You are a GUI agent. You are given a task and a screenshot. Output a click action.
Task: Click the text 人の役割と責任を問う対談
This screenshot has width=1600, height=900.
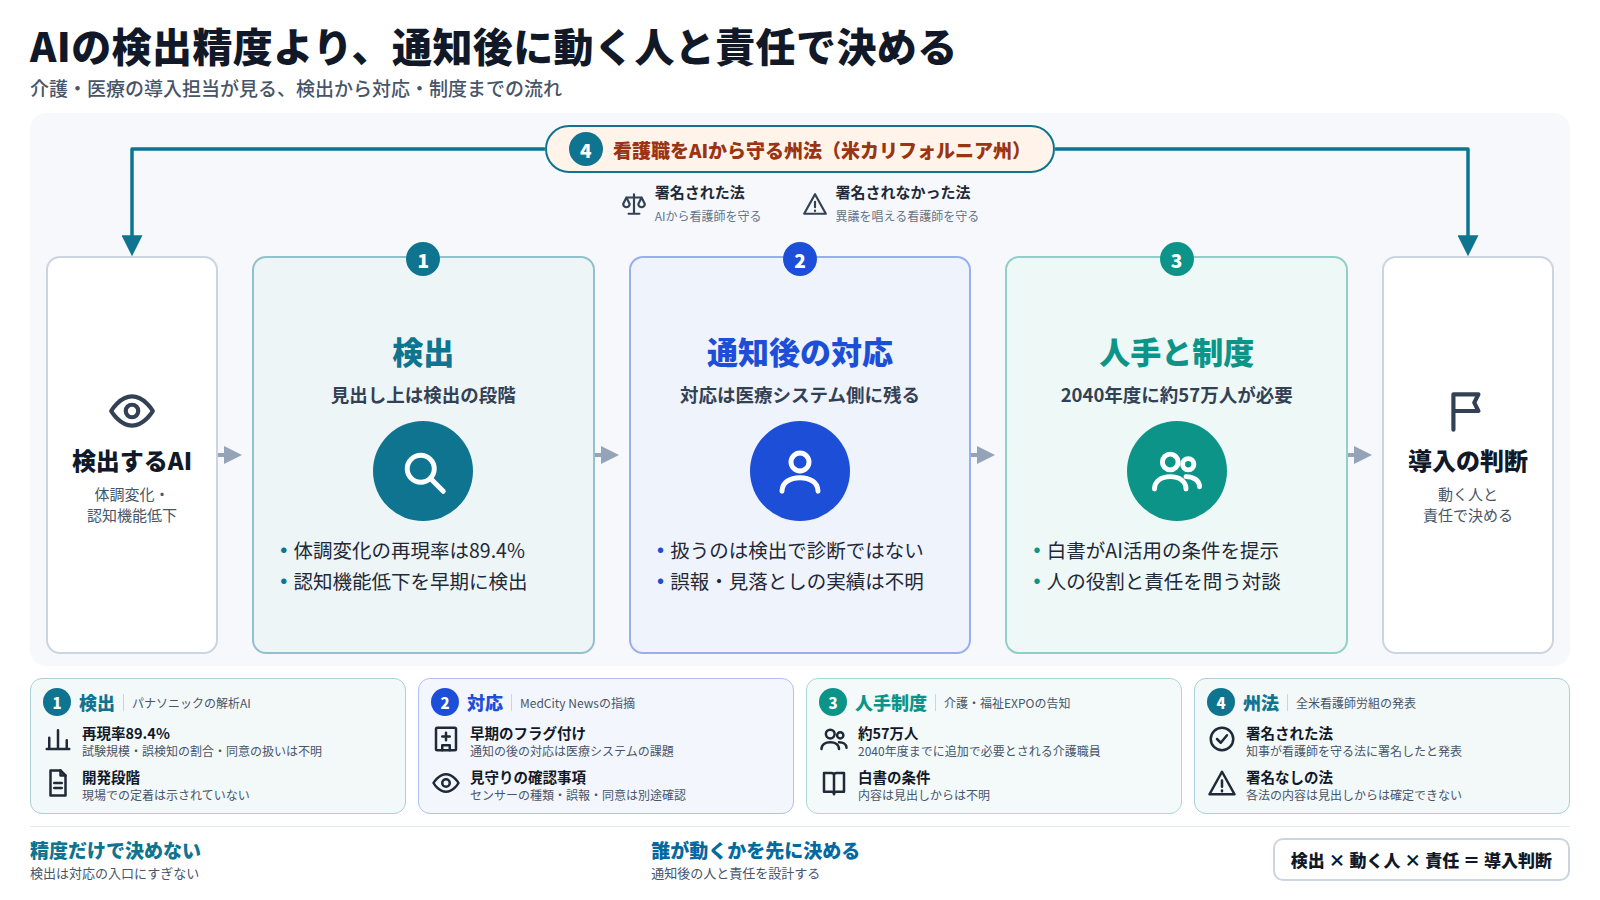[1164, 582]
